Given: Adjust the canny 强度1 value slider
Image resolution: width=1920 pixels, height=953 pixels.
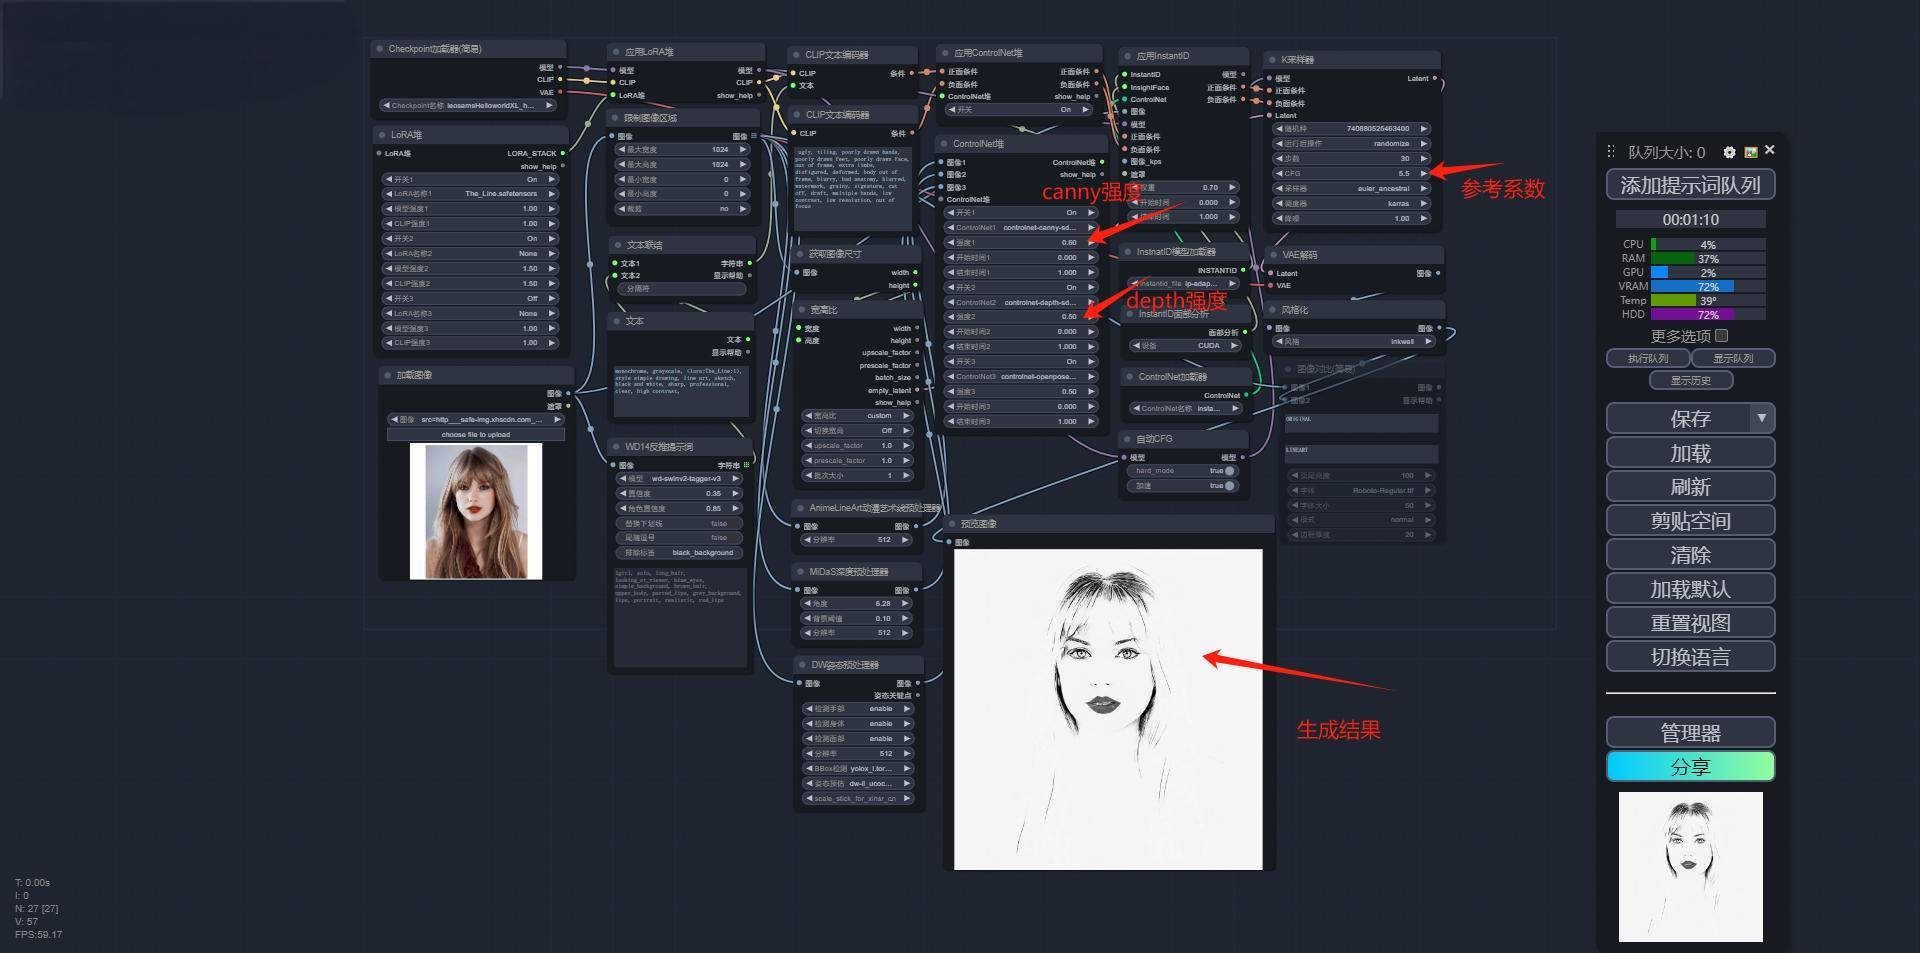Looking at the screenshot, I should tap(1021, 243).
